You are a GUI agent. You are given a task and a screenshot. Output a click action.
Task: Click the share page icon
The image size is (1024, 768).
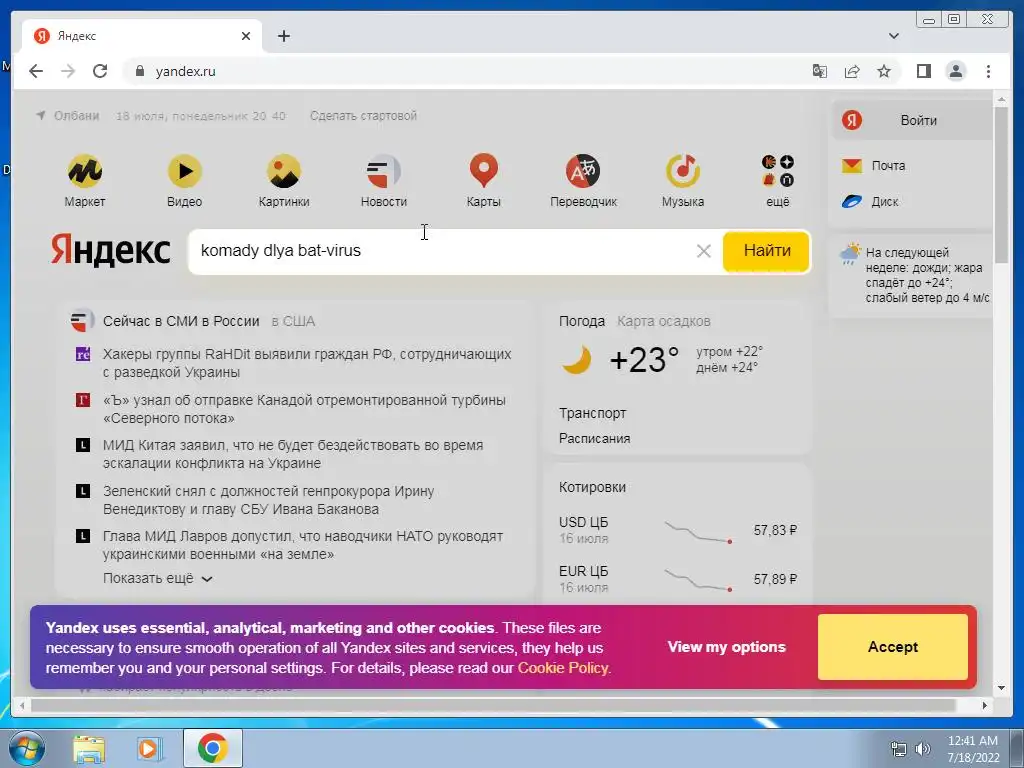point(852,71)
